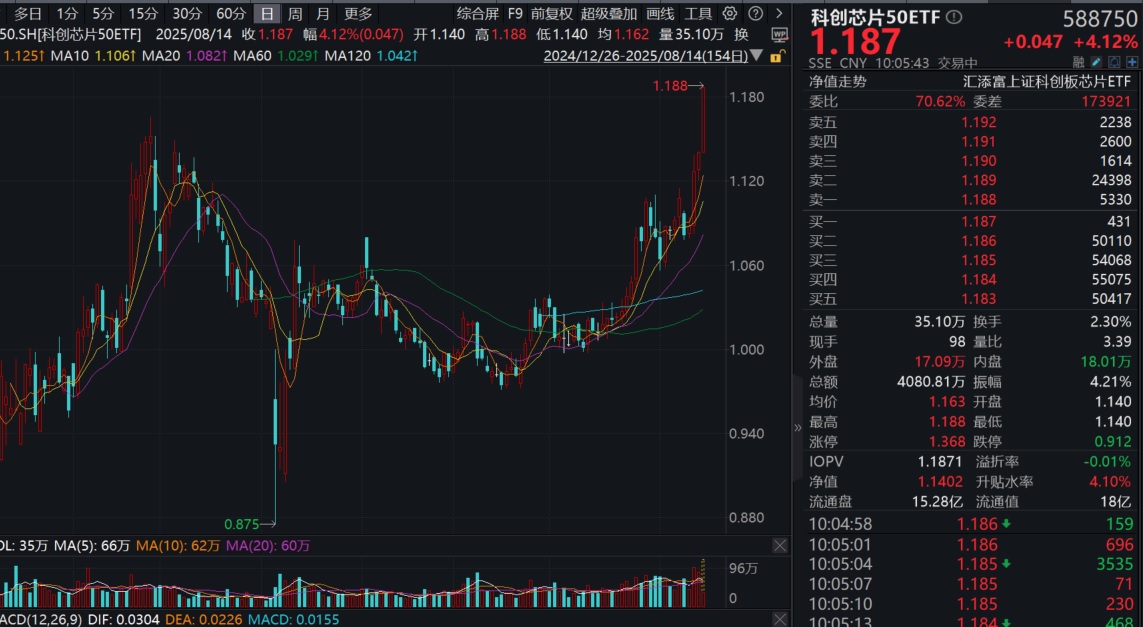Toggle the orange padlock beside the date range
The width and height of the screenshot is (1143, 627).
(x=777, y=57)
